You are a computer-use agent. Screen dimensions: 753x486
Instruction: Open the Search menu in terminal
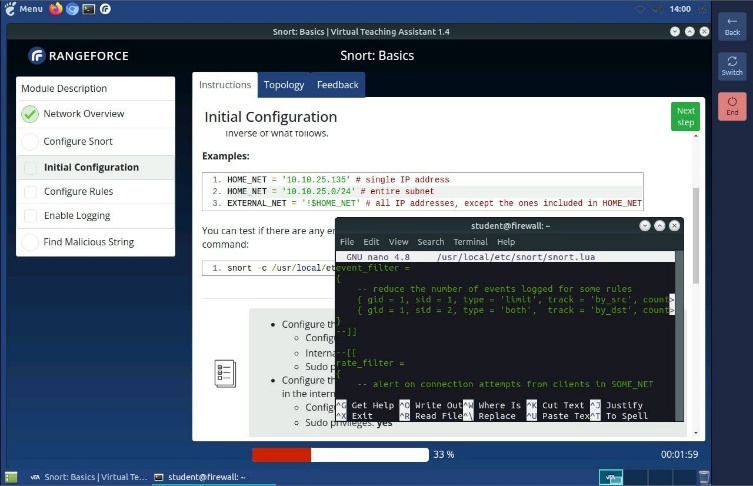pyautogui.click(x=431, y=242)
